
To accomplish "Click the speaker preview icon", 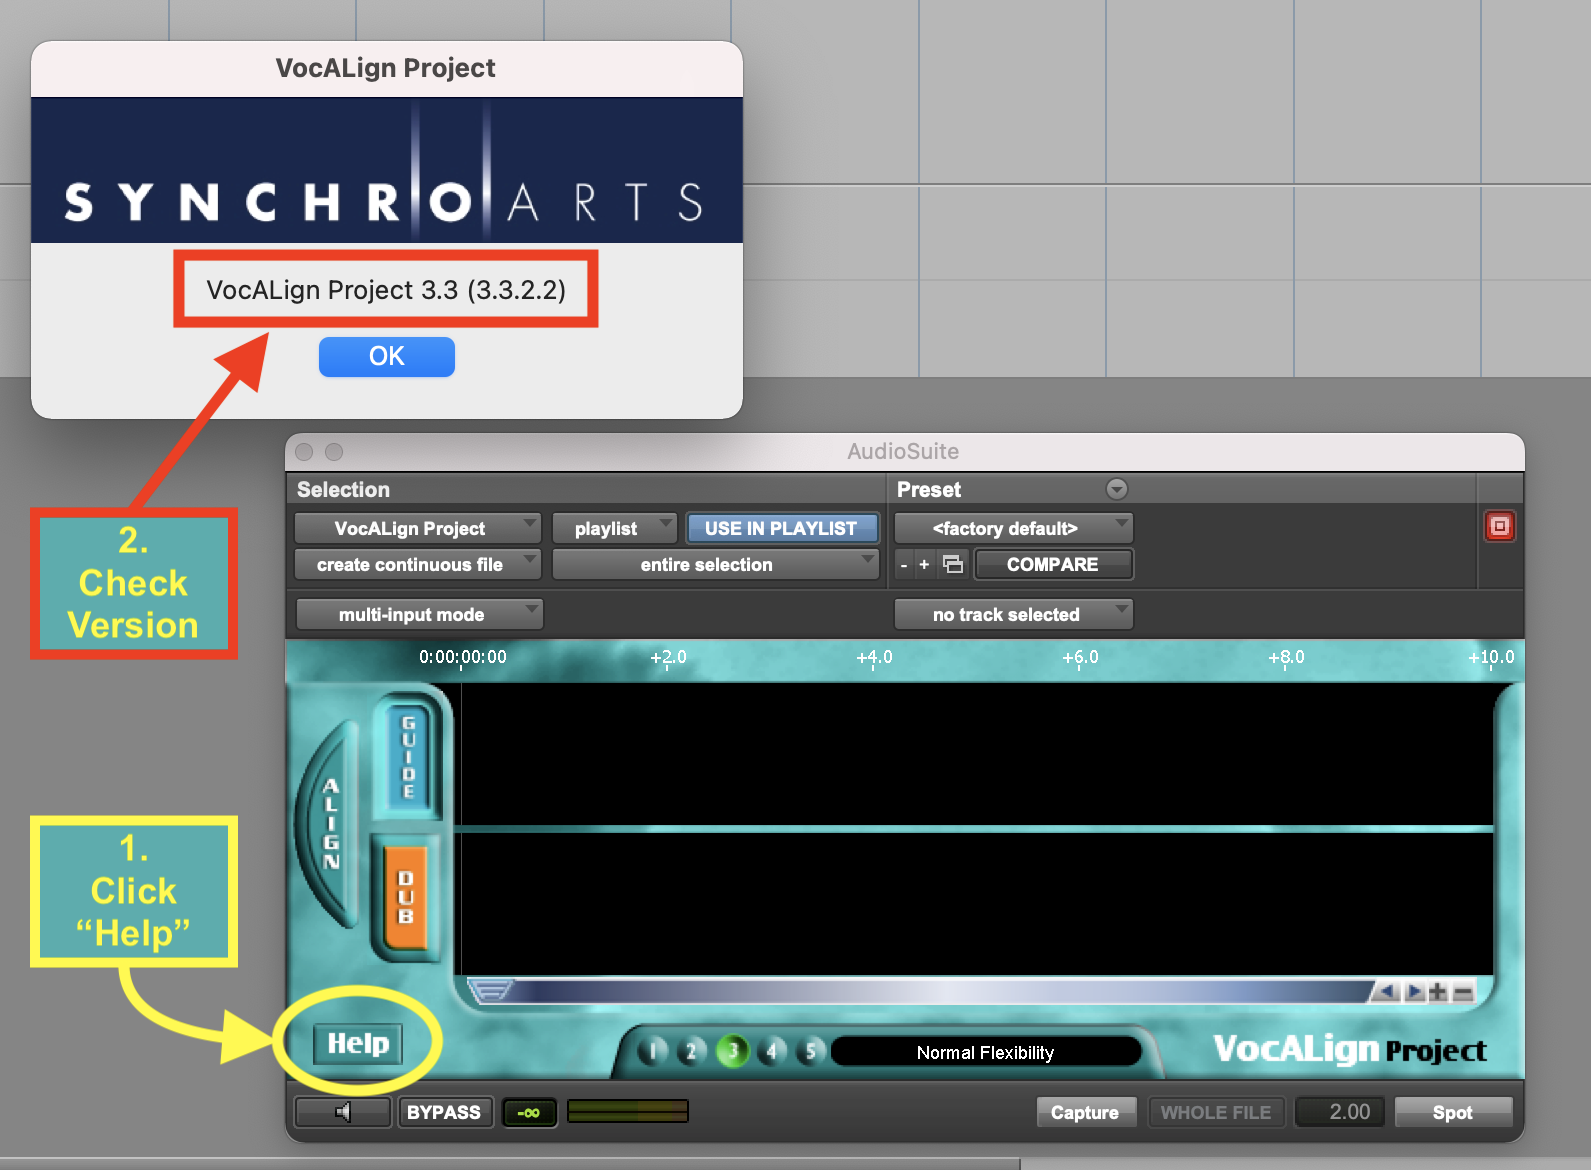I will pyautogui.click(x=343, y=1112).
